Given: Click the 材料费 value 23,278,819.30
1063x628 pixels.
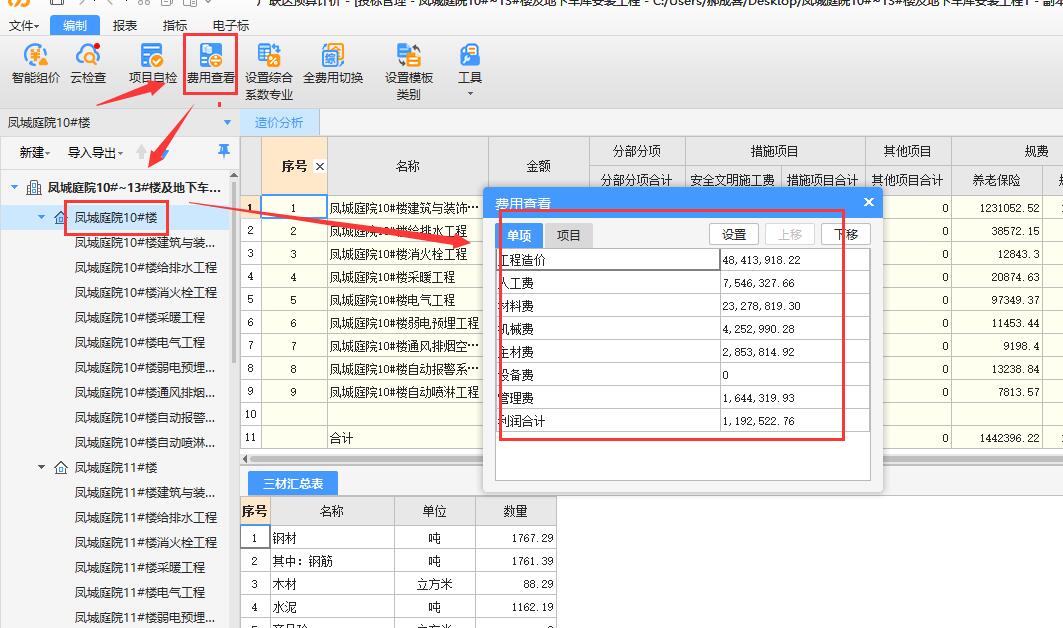Looking at the screenshot, I should pos(761,306).
